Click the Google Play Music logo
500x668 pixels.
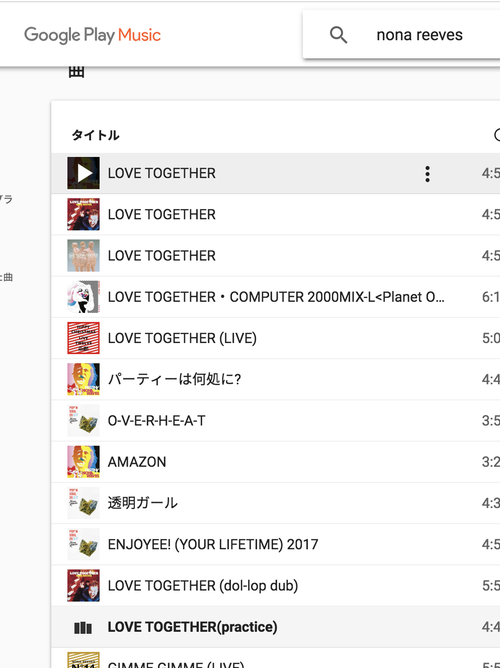pos(92,35)
